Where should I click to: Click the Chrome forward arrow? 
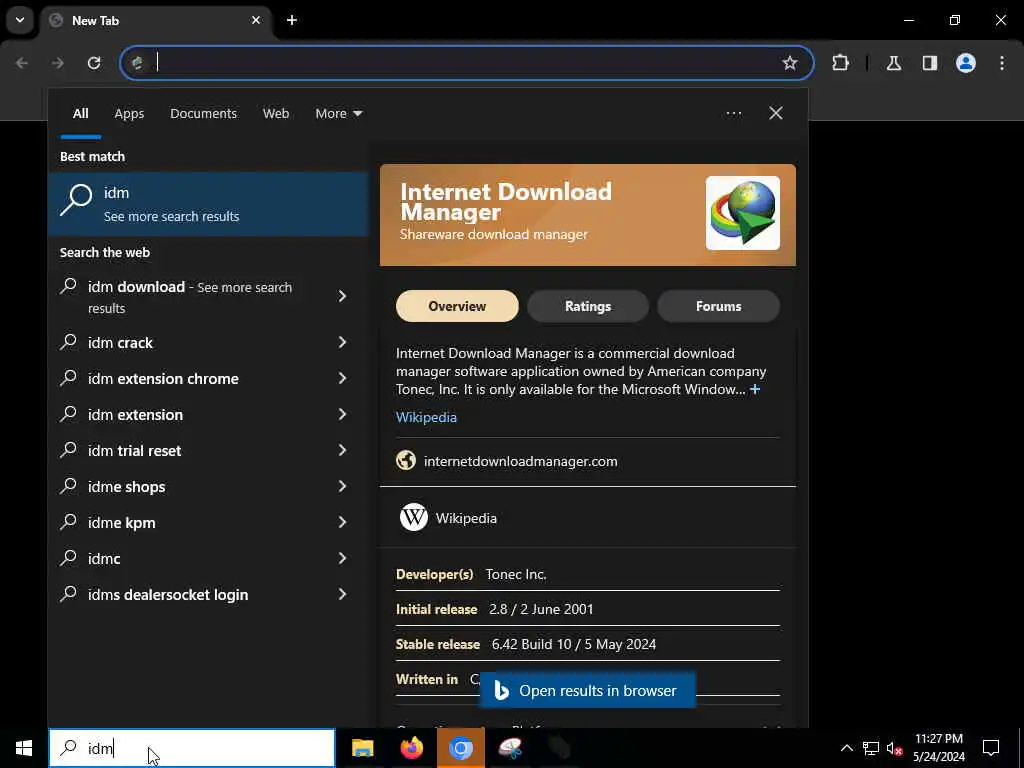[58, 63]
